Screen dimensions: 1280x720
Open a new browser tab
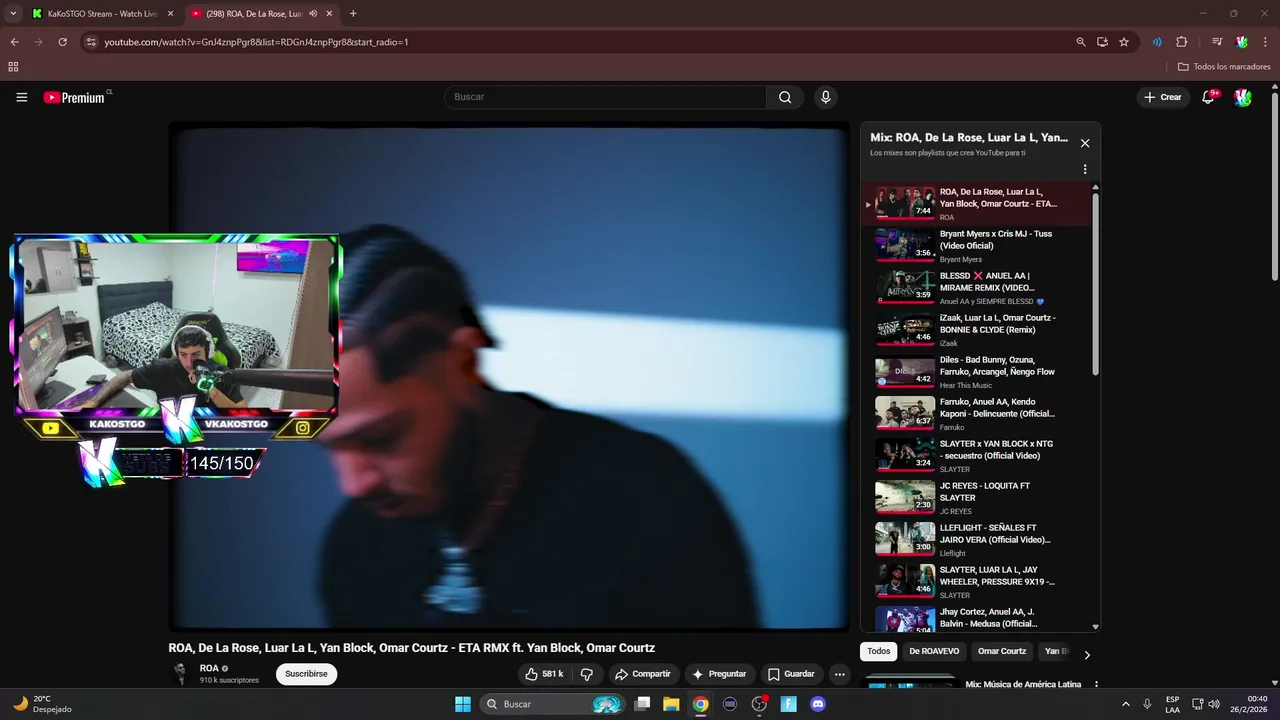point(353,13)
